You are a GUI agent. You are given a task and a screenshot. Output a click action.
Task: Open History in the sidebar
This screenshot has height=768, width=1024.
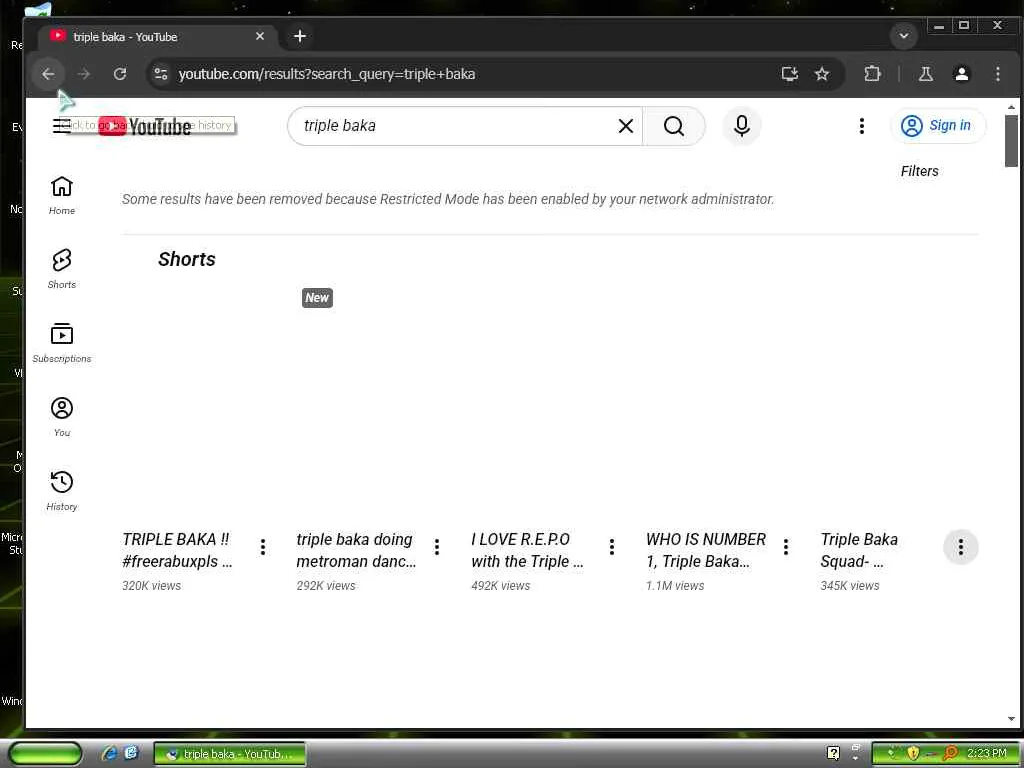(x=62, y=490)
